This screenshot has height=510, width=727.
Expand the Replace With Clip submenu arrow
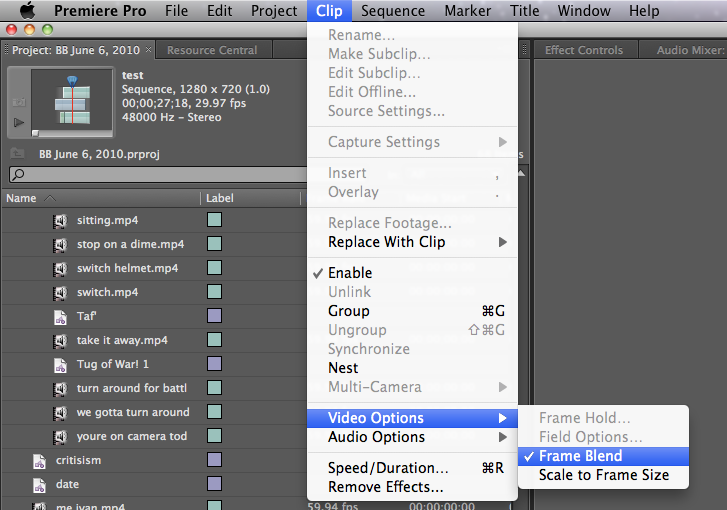pyautogui.click(x=503, y=242)
